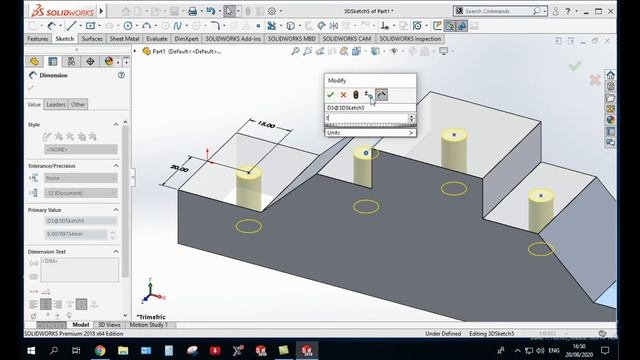Click the Smart Dimension tool
640x360 pixels.
point(51,26)
